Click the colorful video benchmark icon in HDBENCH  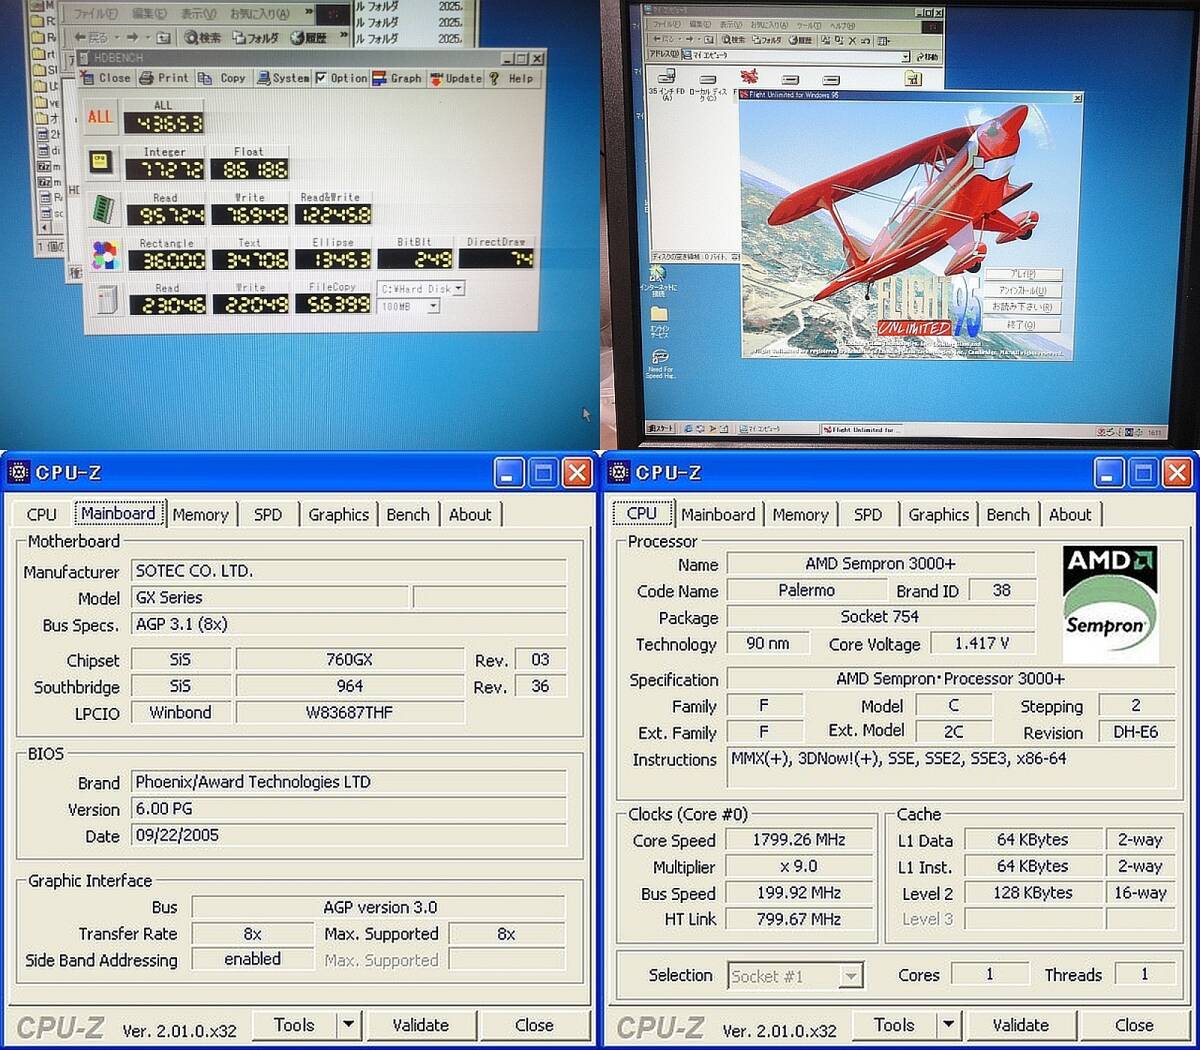click(104, 255)
